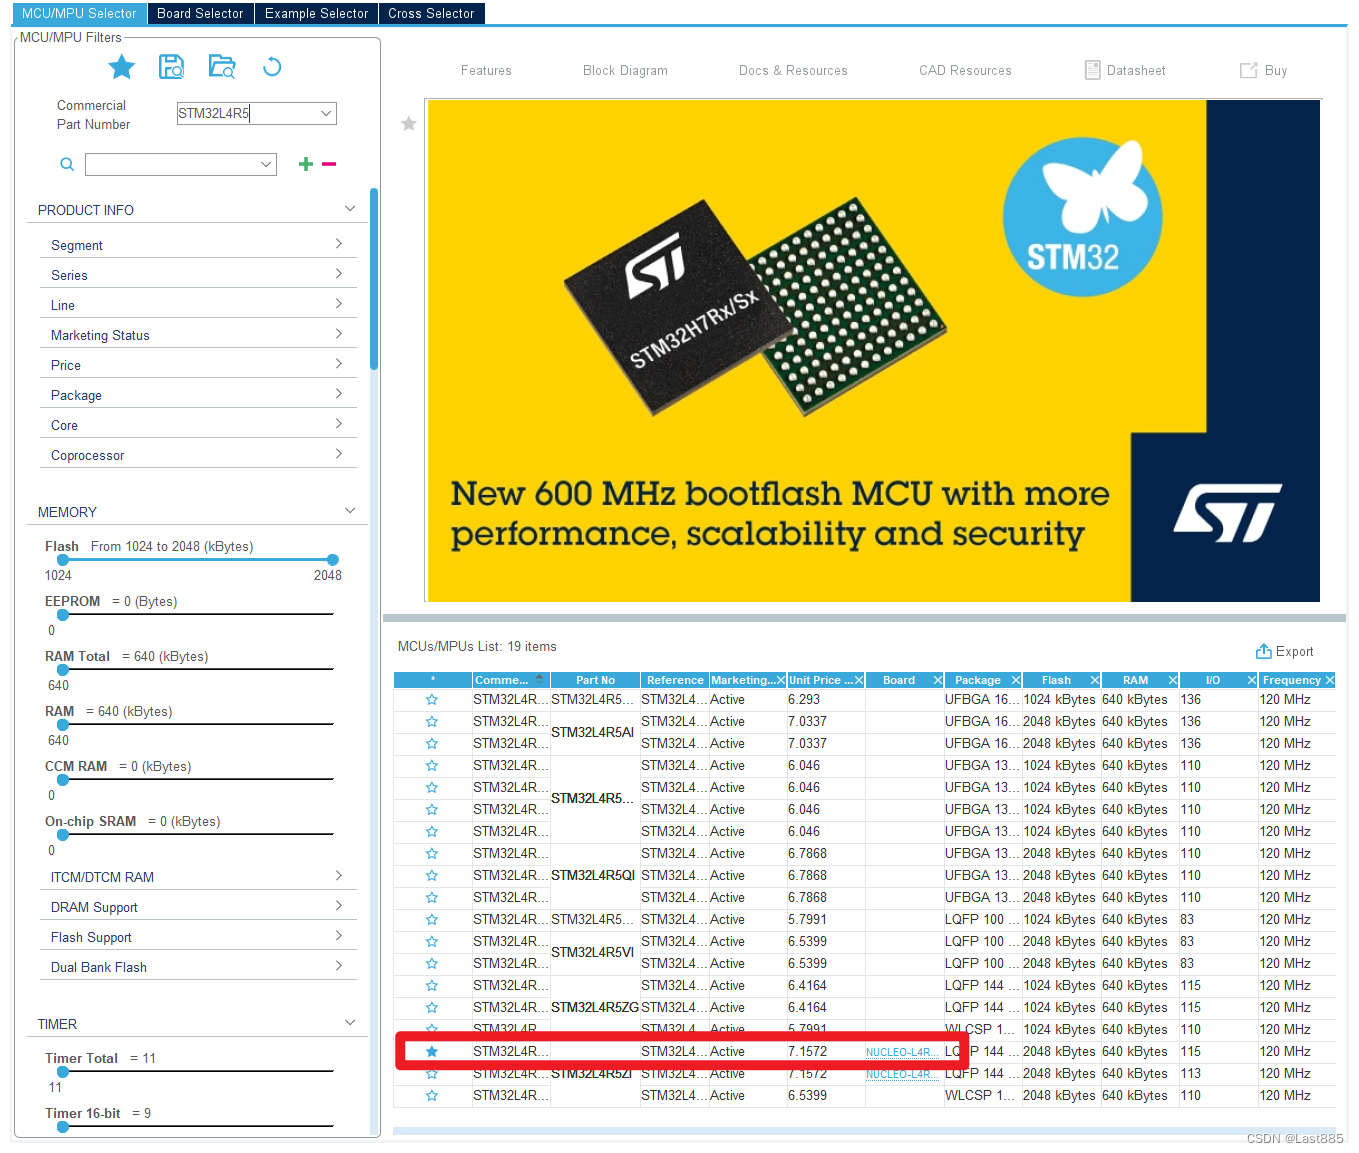This screenshot has height=1153, width=1359.
Task: Click the Flash slider handle at 2048
Action: (332, 560)
